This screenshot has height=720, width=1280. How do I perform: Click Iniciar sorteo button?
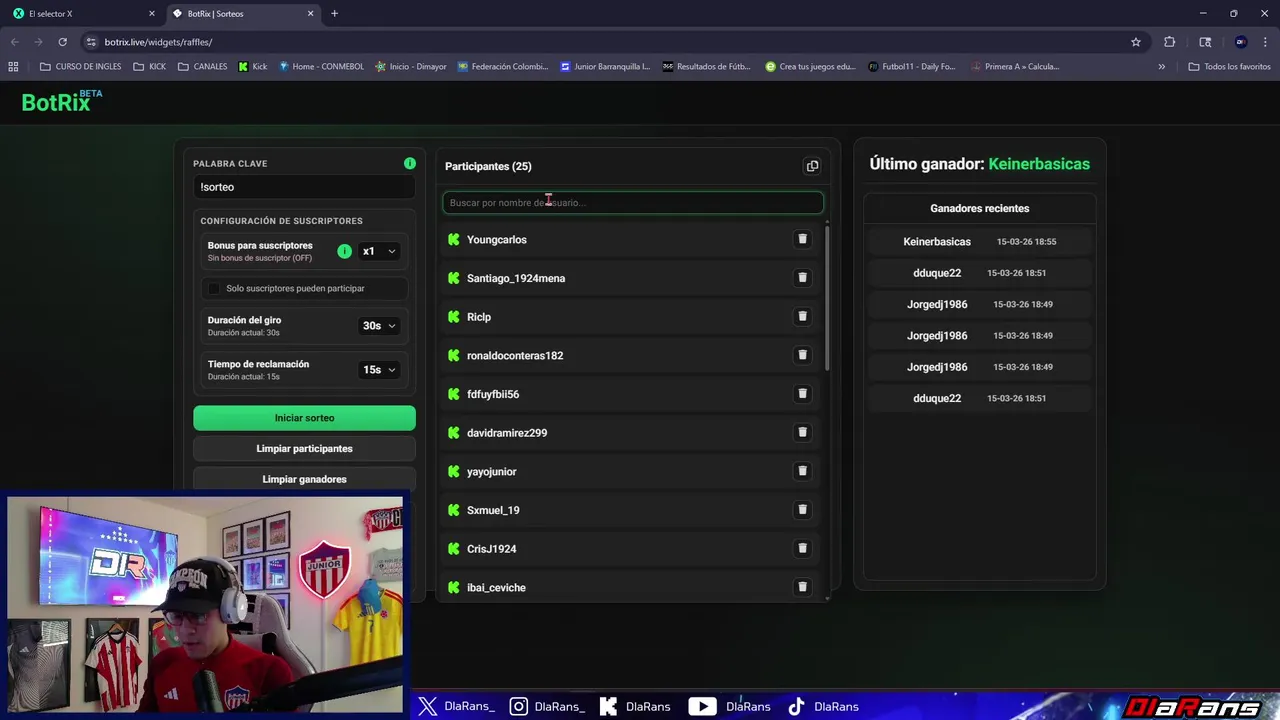coord(304,418)
